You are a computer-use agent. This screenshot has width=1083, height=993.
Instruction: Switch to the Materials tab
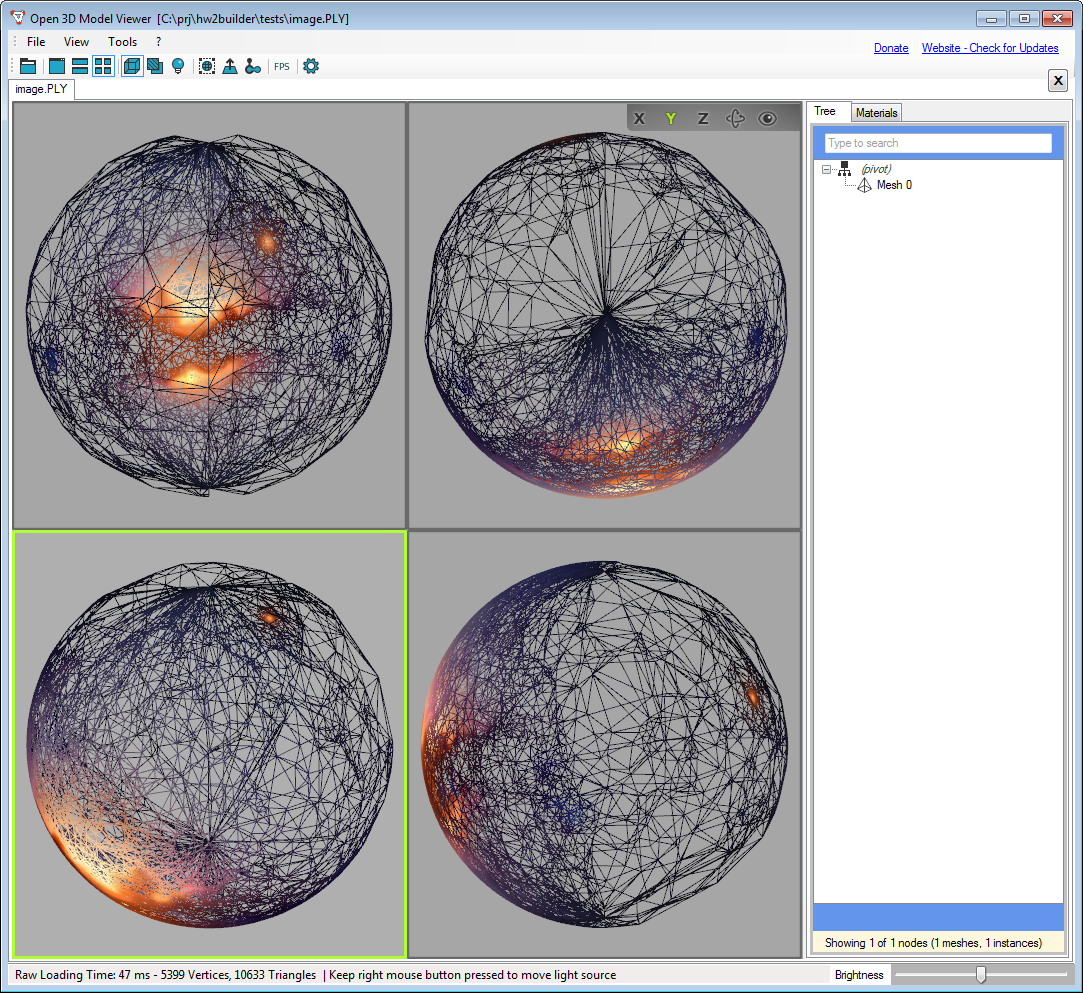point(876,113)
